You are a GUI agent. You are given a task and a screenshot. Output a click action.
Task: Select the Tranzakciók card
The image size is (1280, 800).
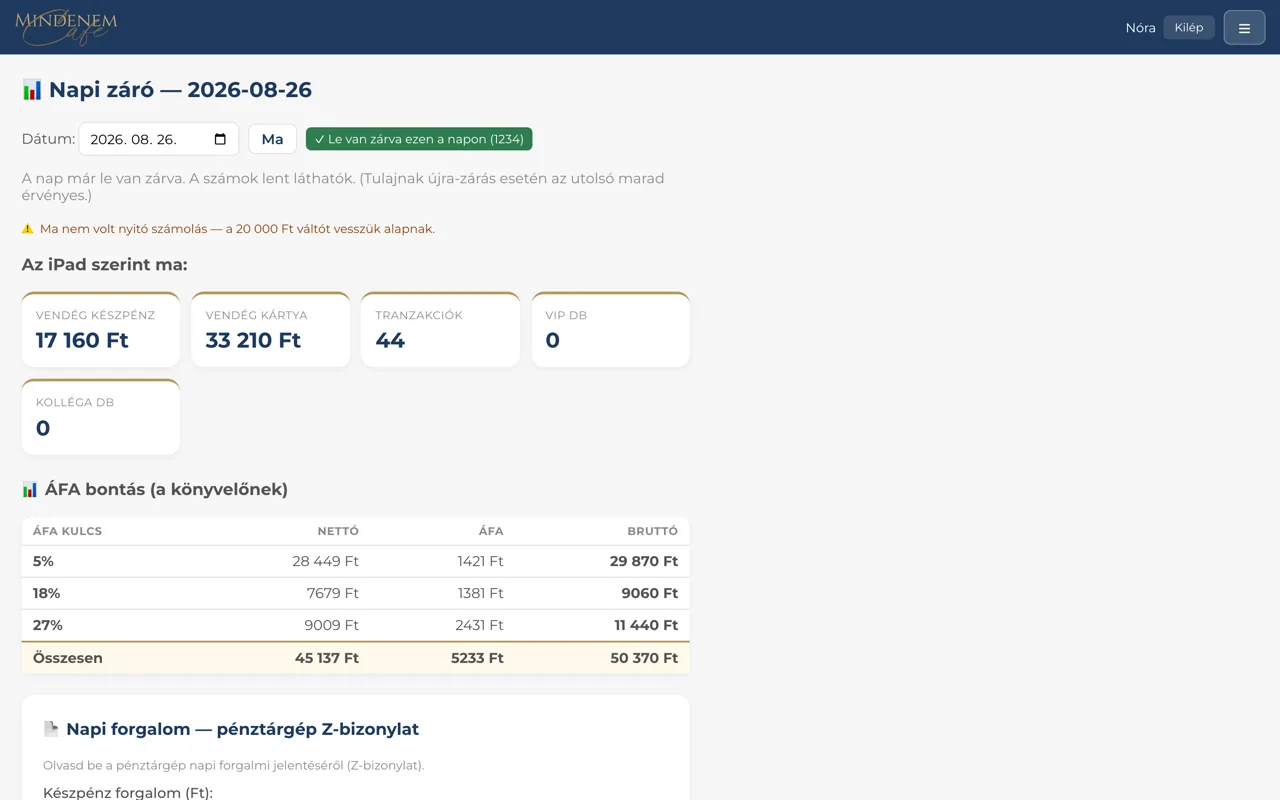pyautogui.click(x=441, y=329)
